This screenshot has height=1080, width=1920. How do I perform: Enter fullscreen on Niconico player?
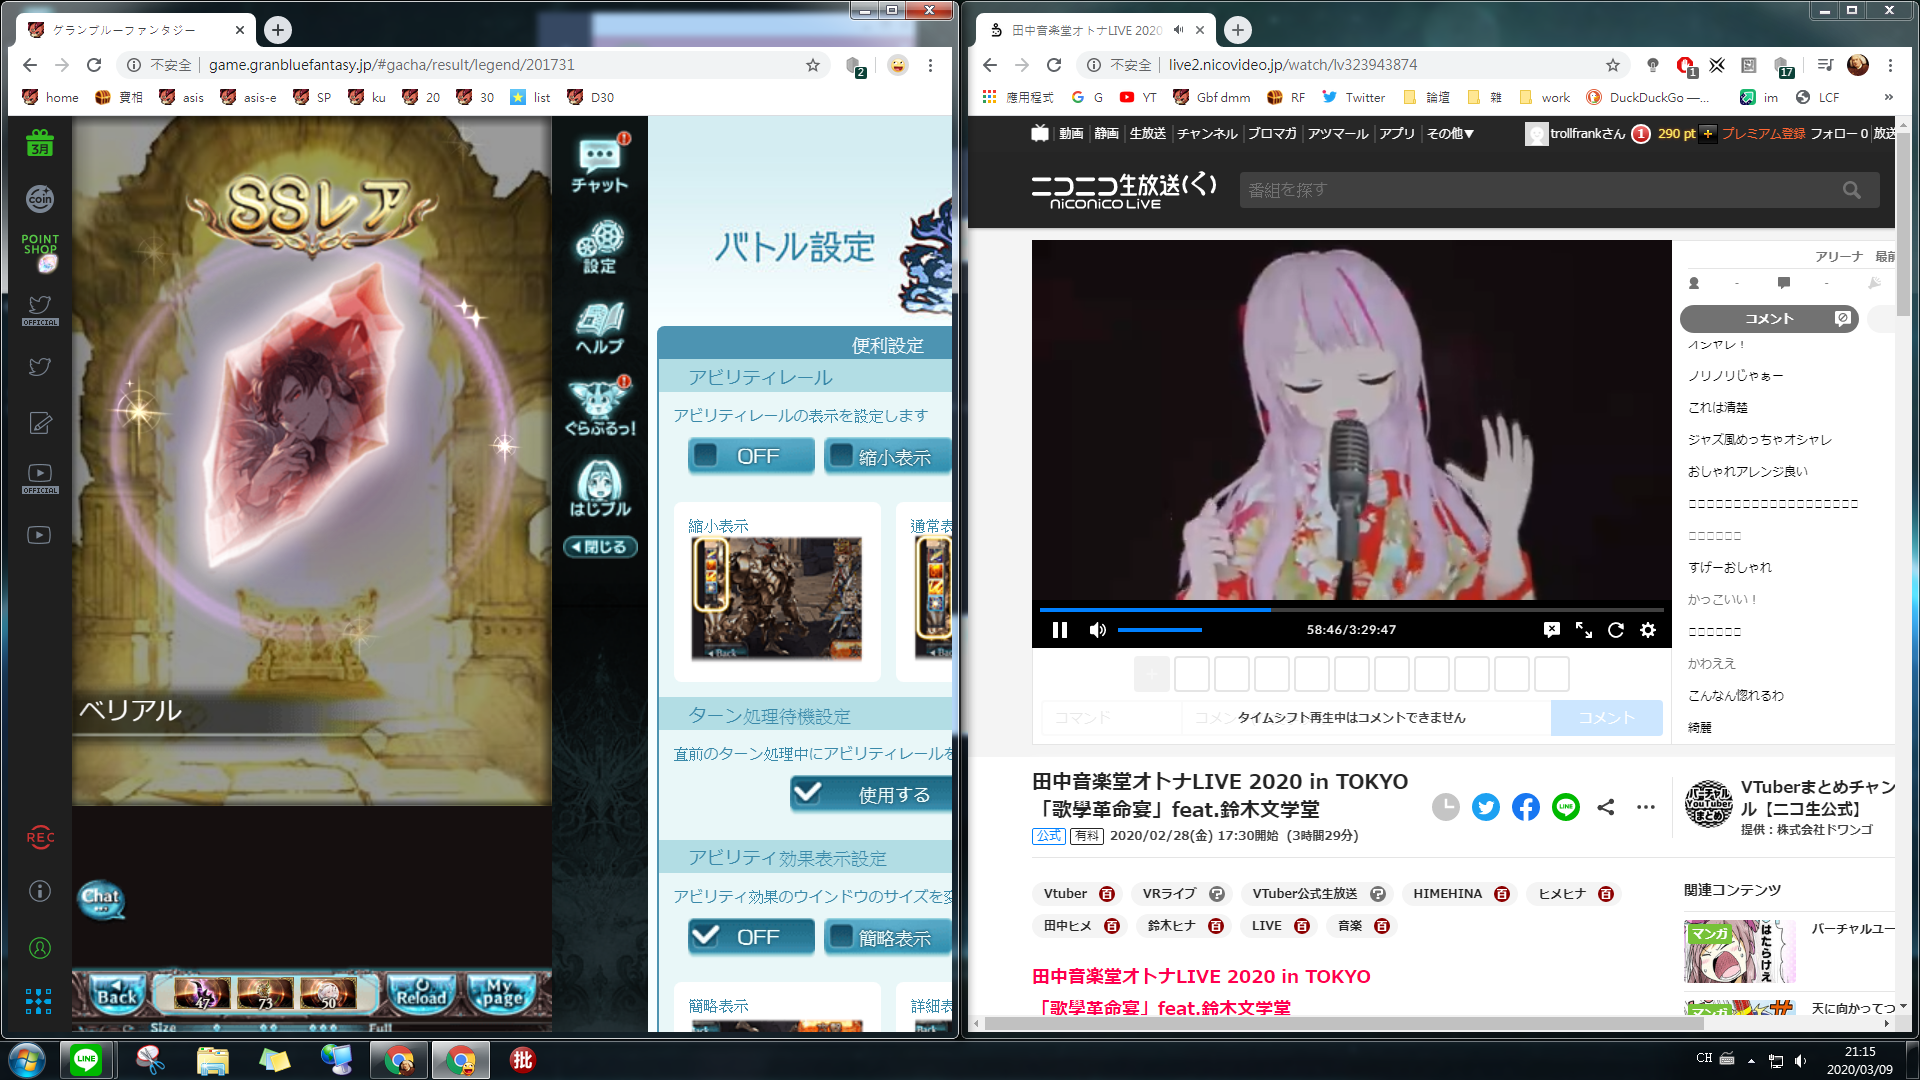click(1584, 630)
